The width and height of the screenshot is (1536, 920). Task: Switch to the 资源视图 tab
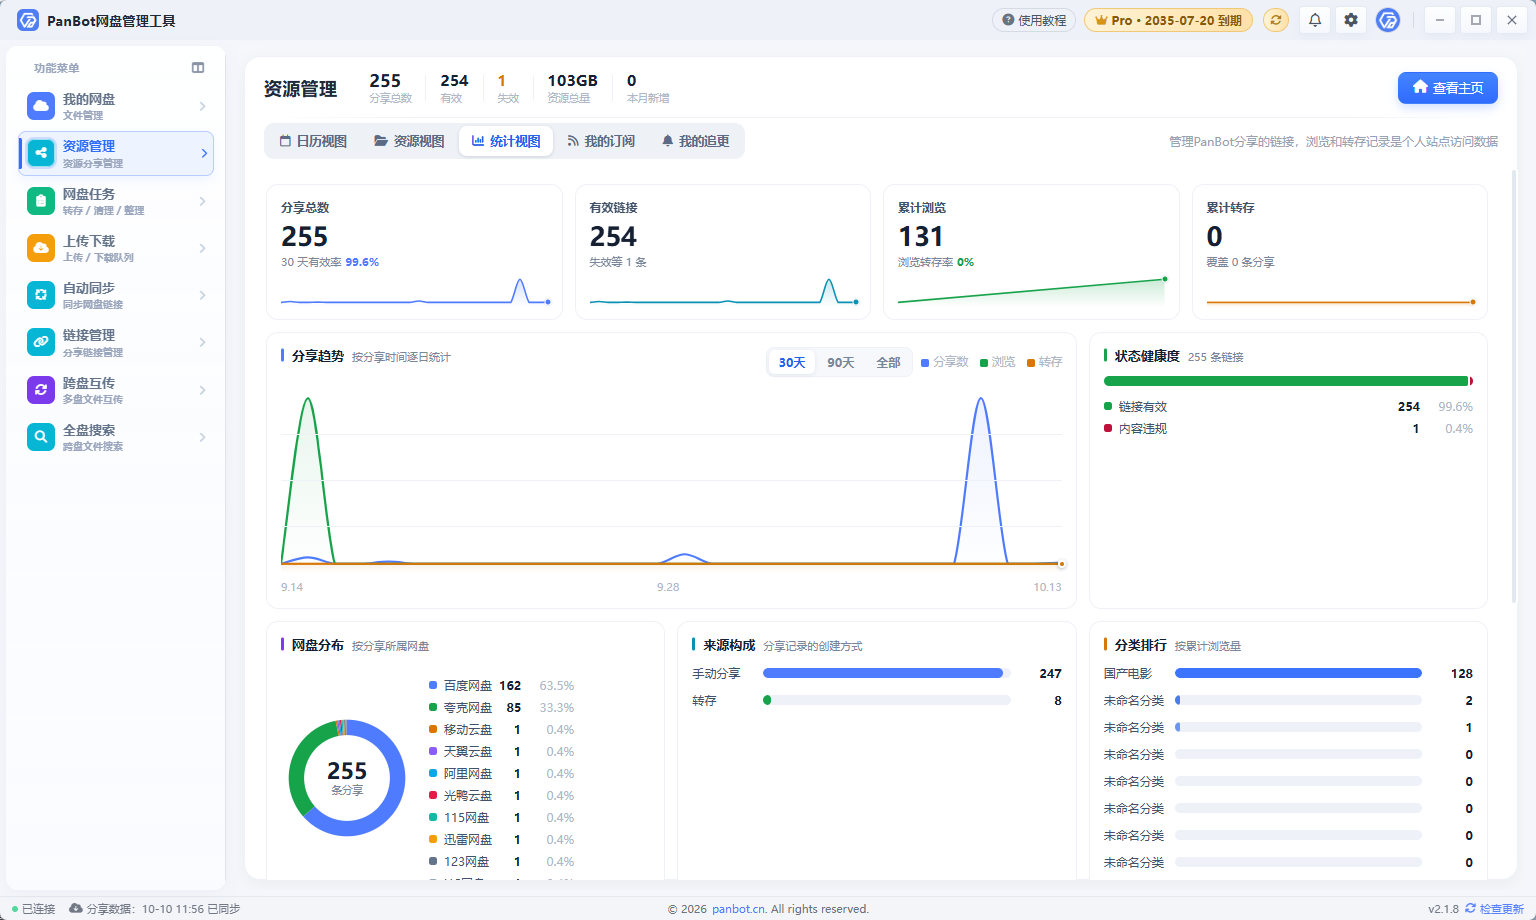[409, 141]
